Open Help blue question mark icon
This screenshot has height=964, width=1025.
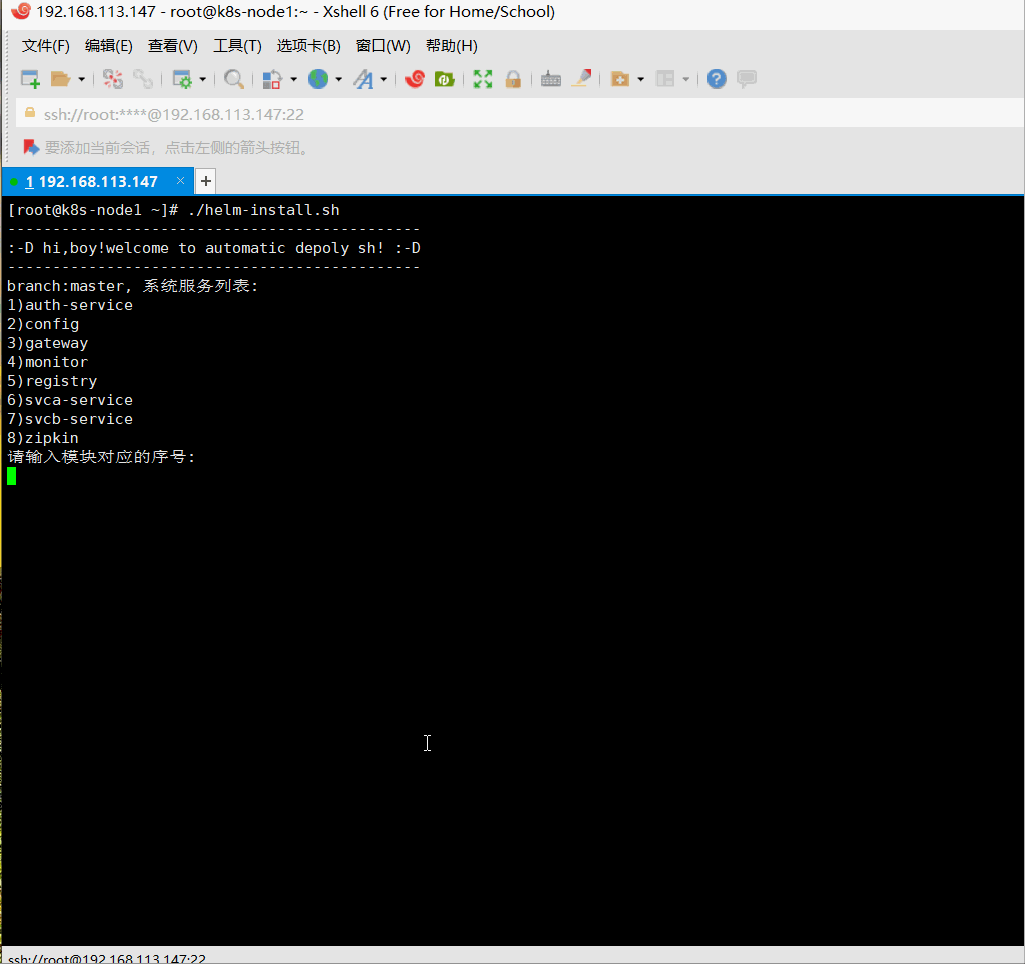(x=716, y=79)
